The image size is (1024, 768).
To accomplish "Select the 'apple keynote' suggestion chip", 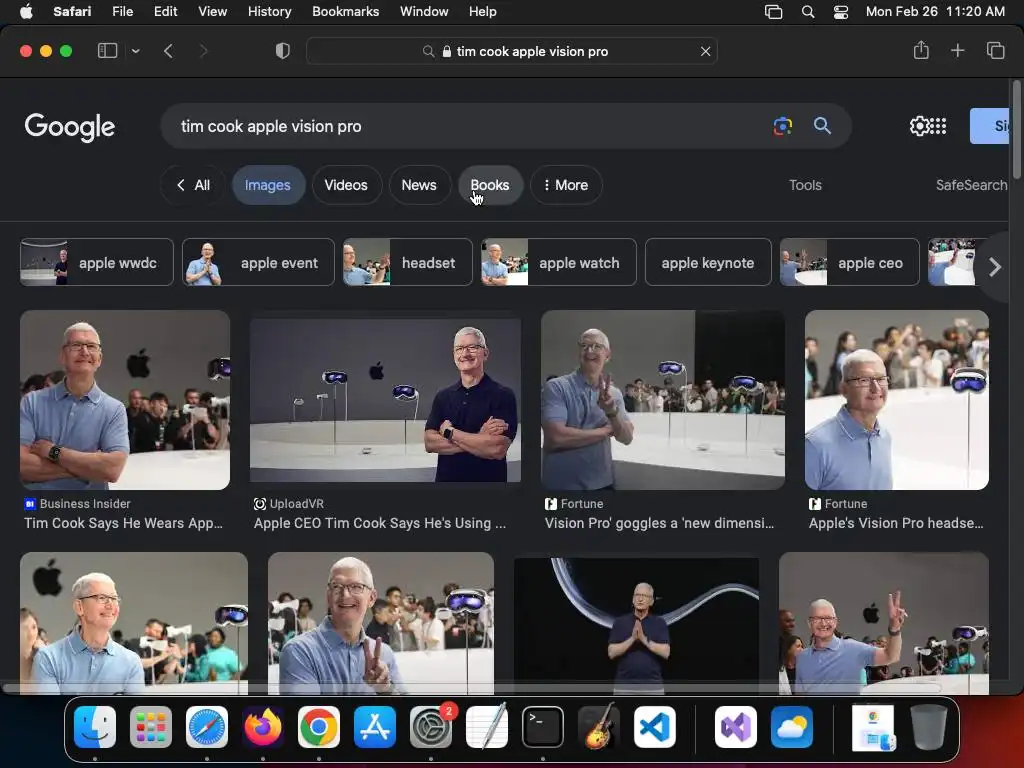I will [708, 262].
